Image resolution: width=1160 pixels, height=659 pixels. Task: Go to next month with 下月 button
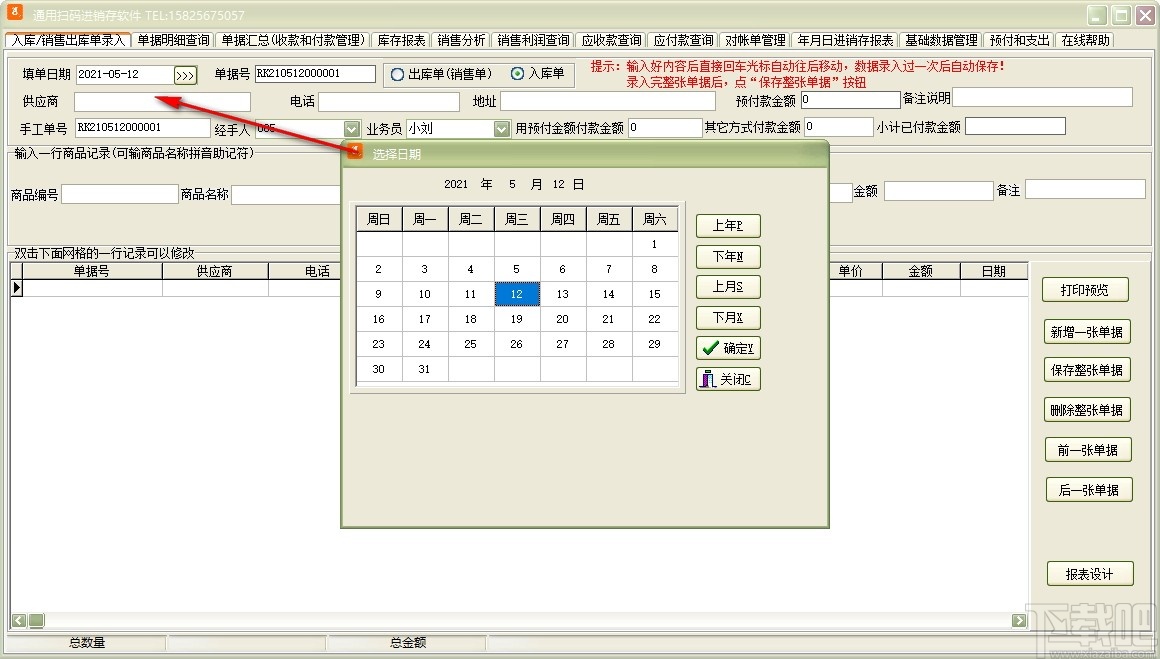pos(728,317)
